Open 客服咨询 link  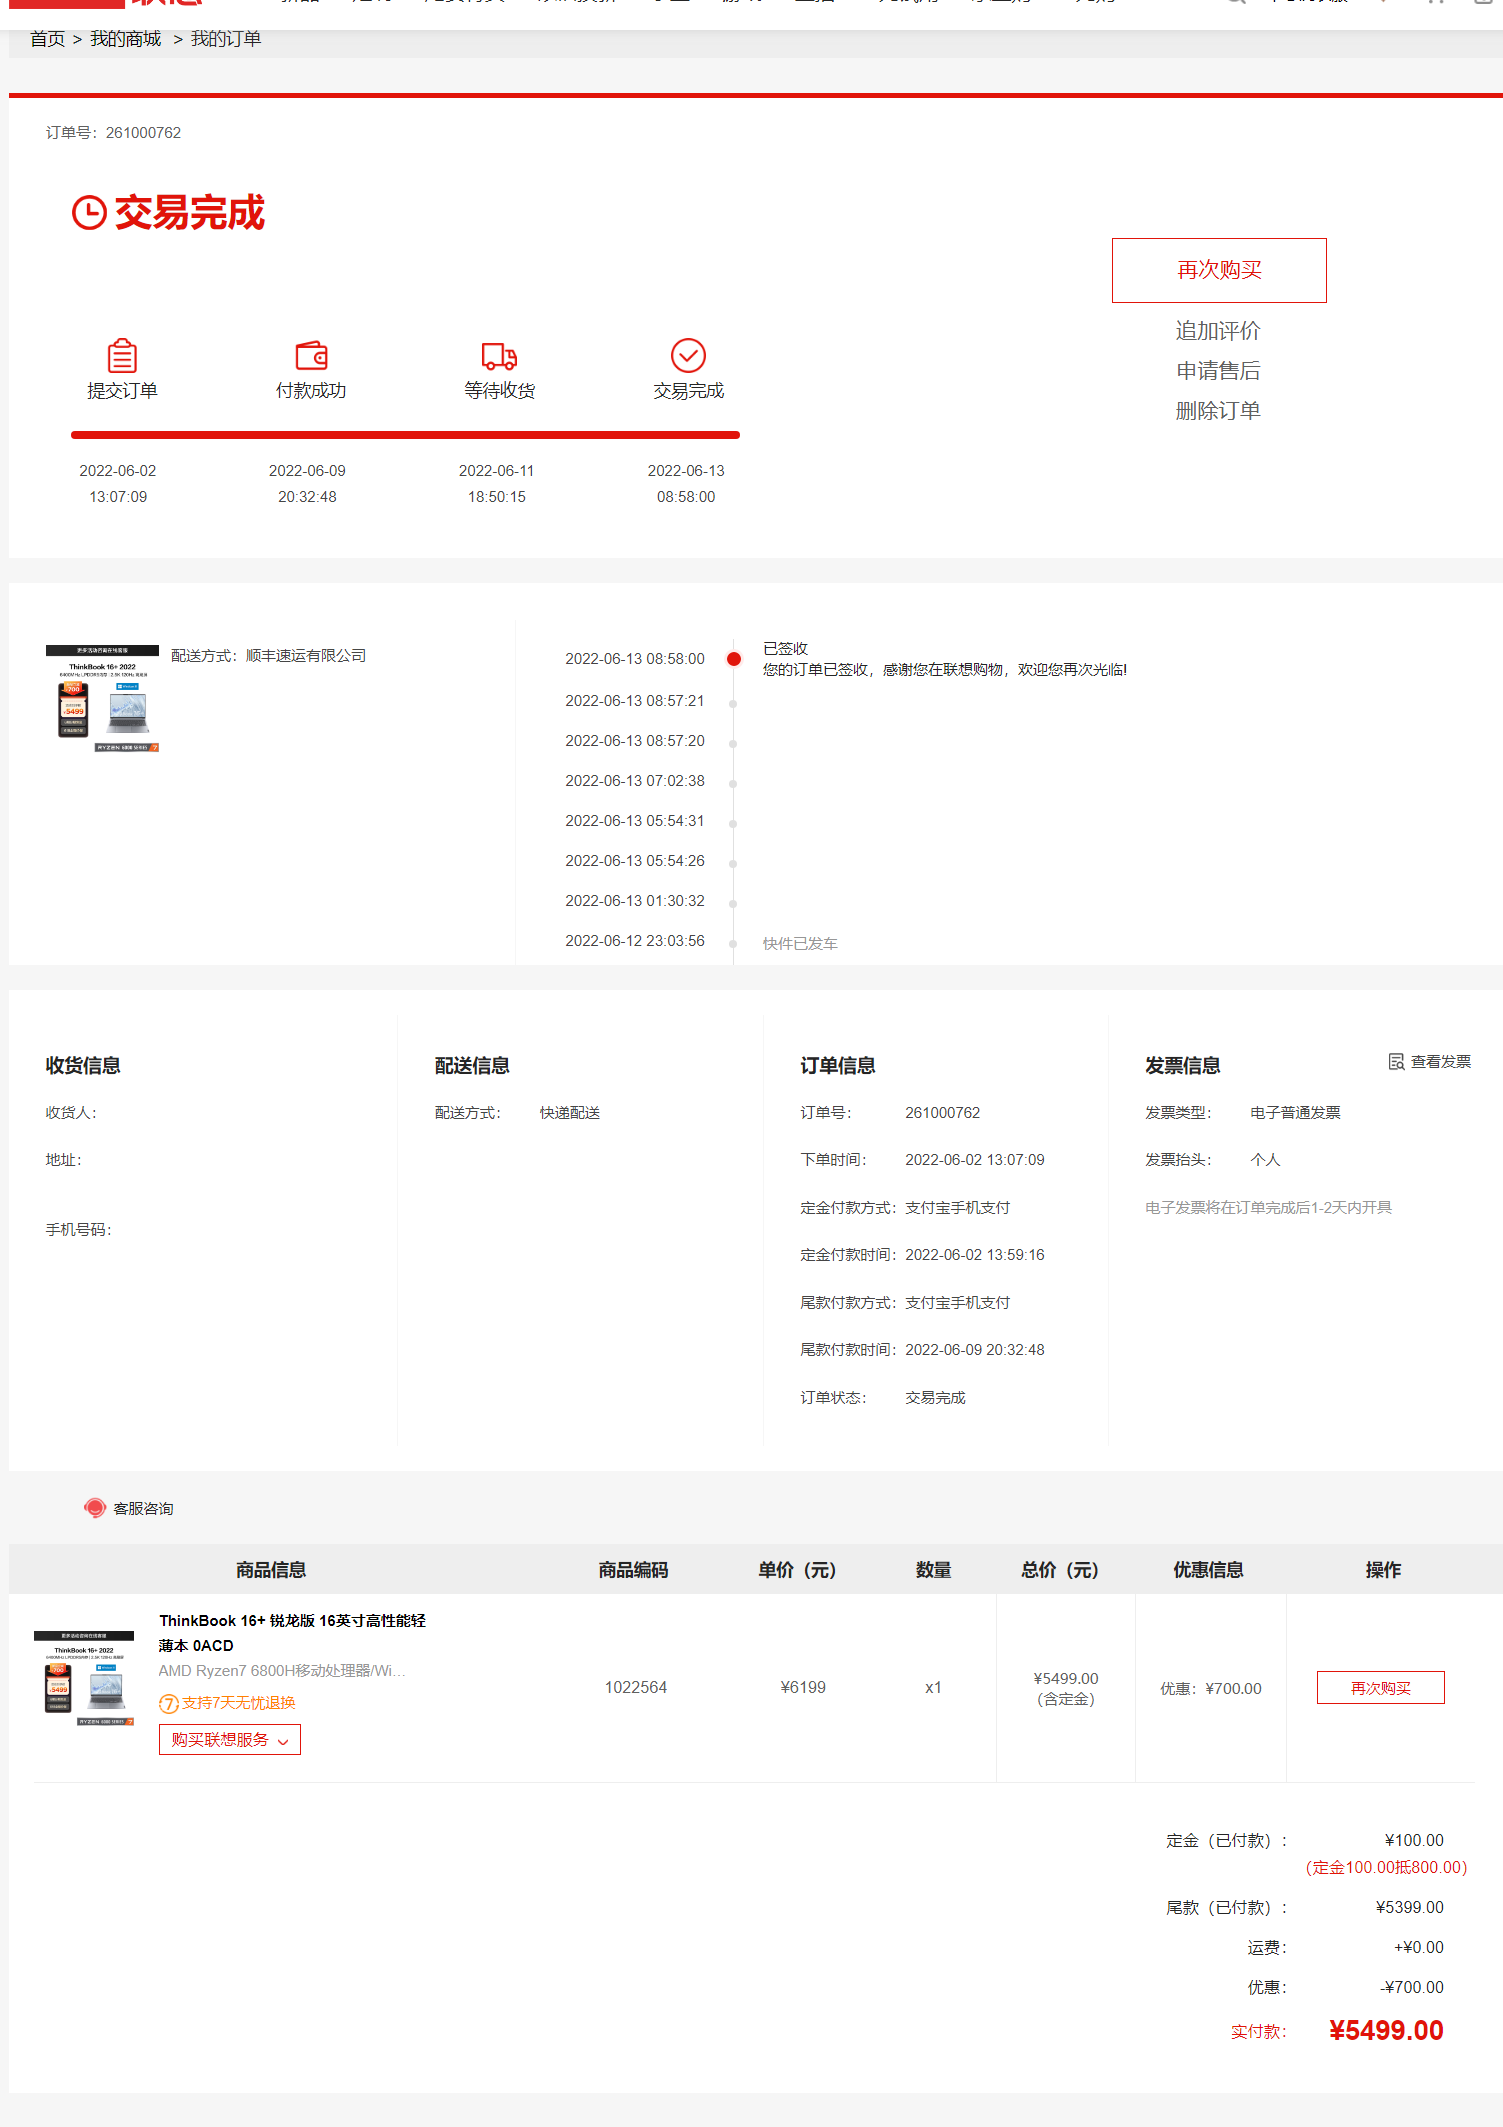(x=143, y=1508)
